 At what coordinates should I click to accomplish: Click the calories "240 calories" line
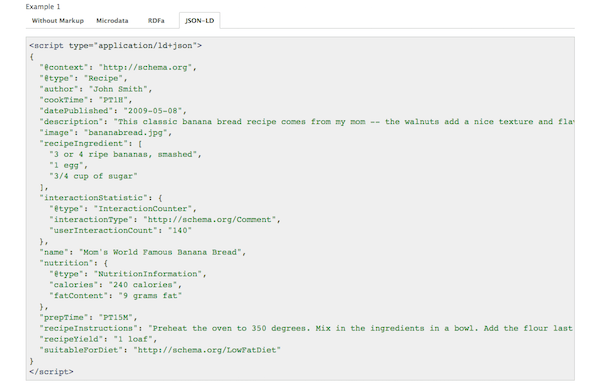(x=115, y=285)
